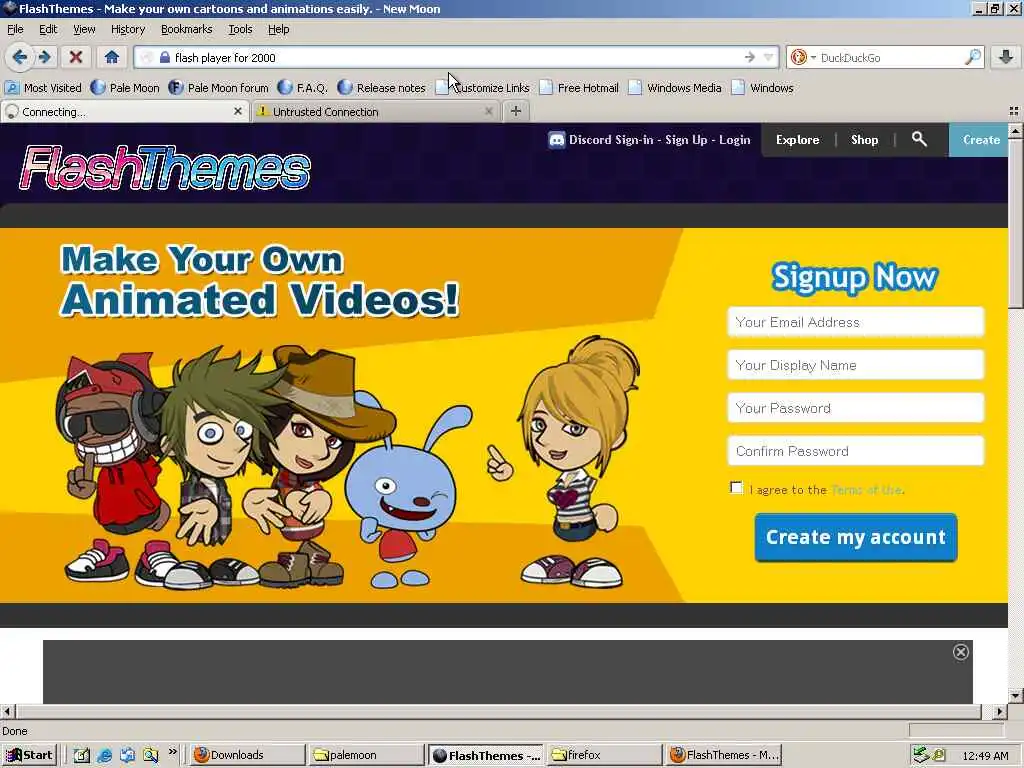This screenshot has height=768, width=1024.
Task: Open the Tools menu
Action: tap(240, 29)
